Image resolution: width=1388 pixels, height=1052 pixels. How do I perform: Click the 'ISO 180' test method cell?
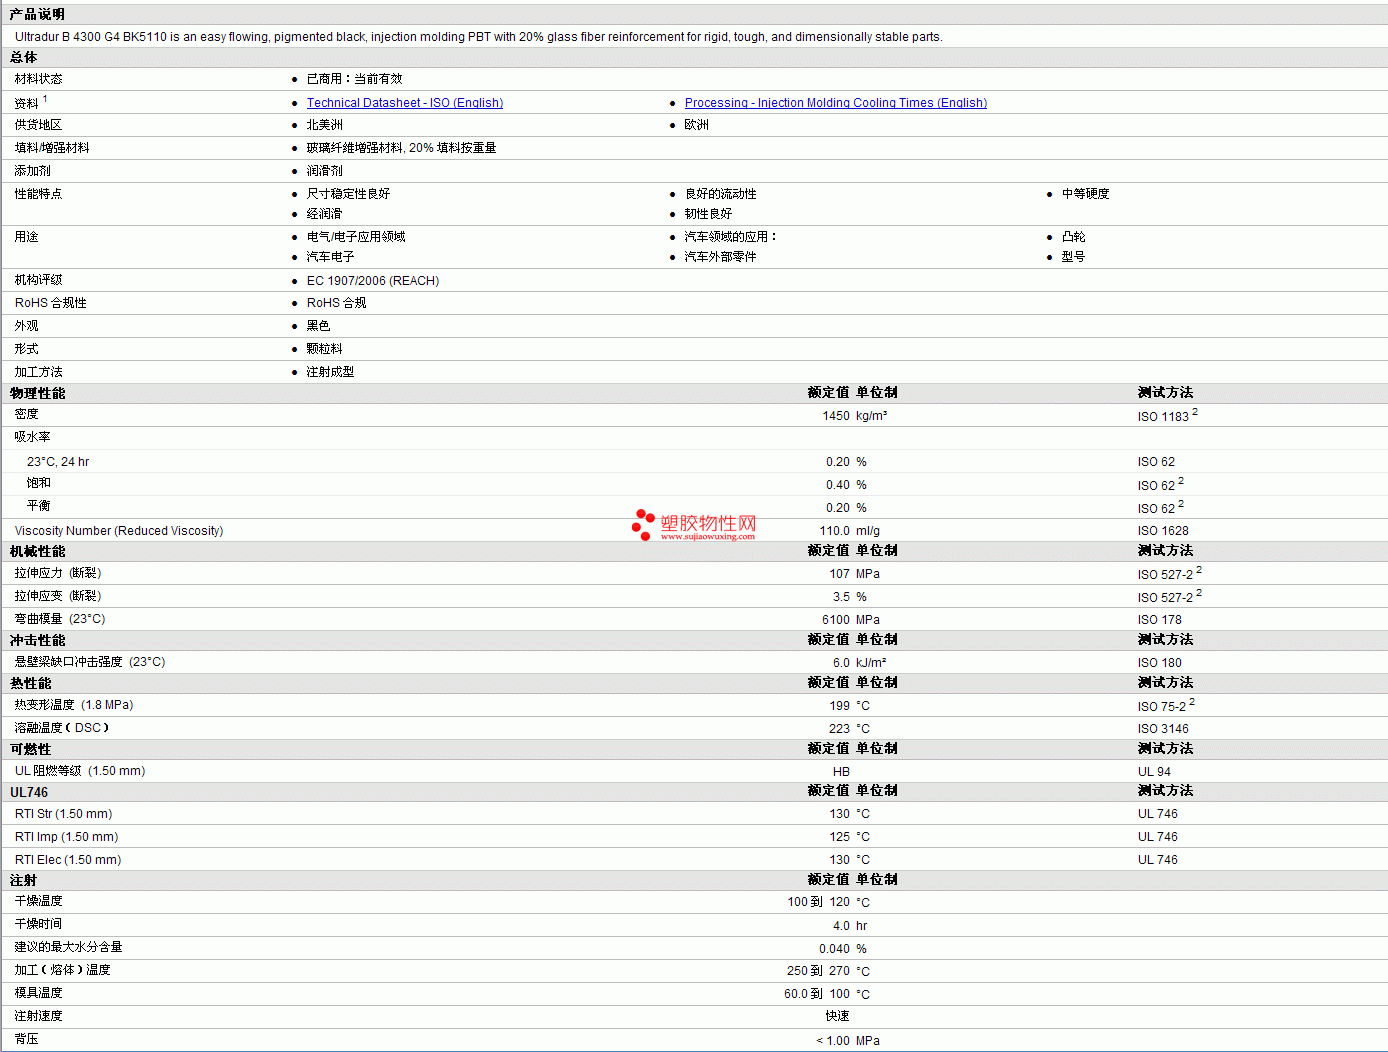(1160, 663)
